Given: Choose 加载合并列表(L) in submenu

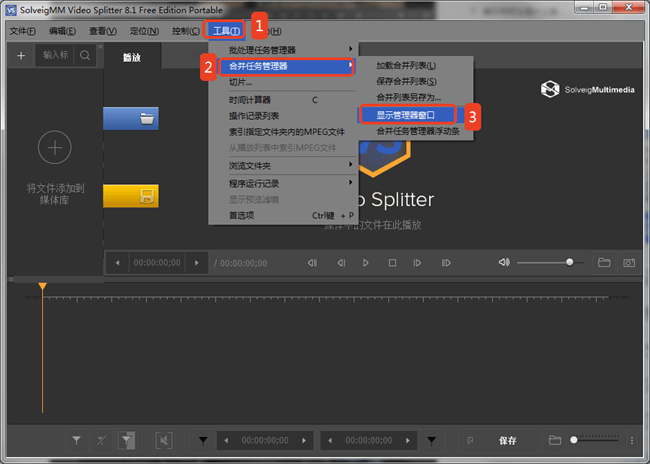Looking at the screenshot, I should click(x=416, y=66).
